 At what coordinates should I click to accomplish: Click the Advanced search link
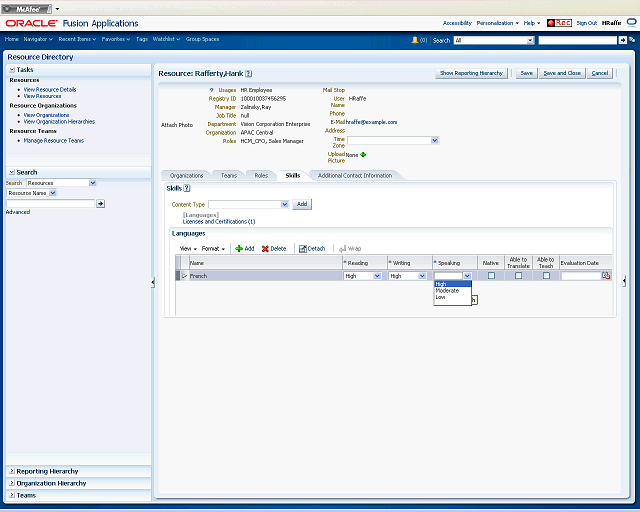[18, 212]
